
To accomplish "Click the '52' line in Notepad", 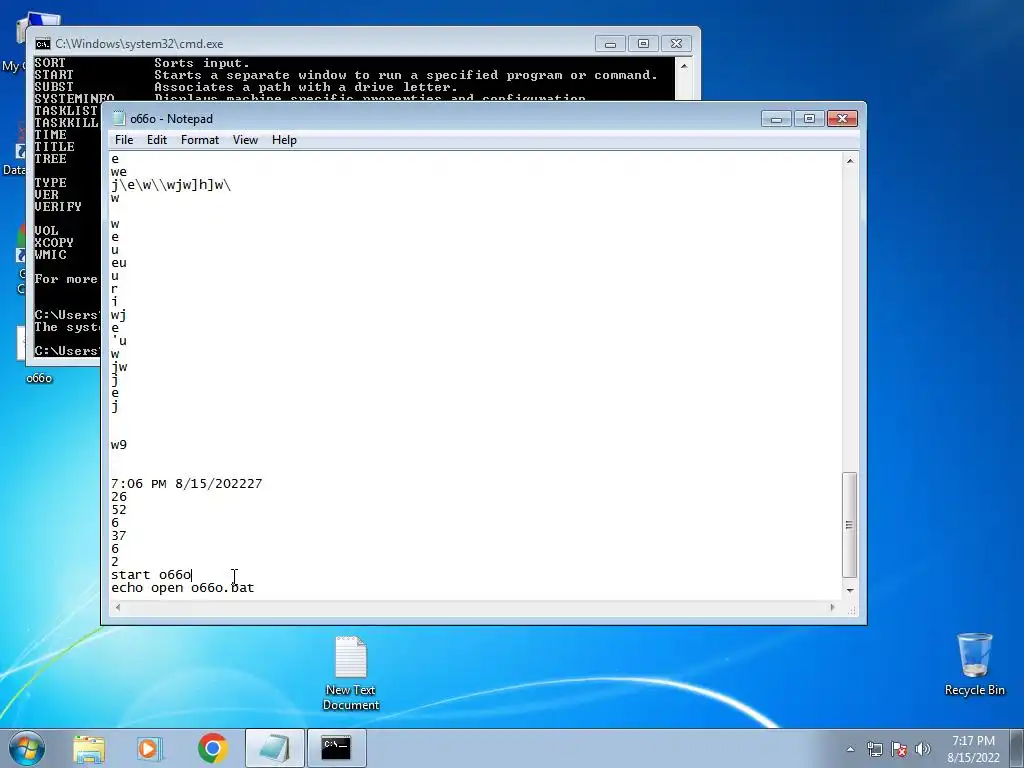I will tap(119, 509).
